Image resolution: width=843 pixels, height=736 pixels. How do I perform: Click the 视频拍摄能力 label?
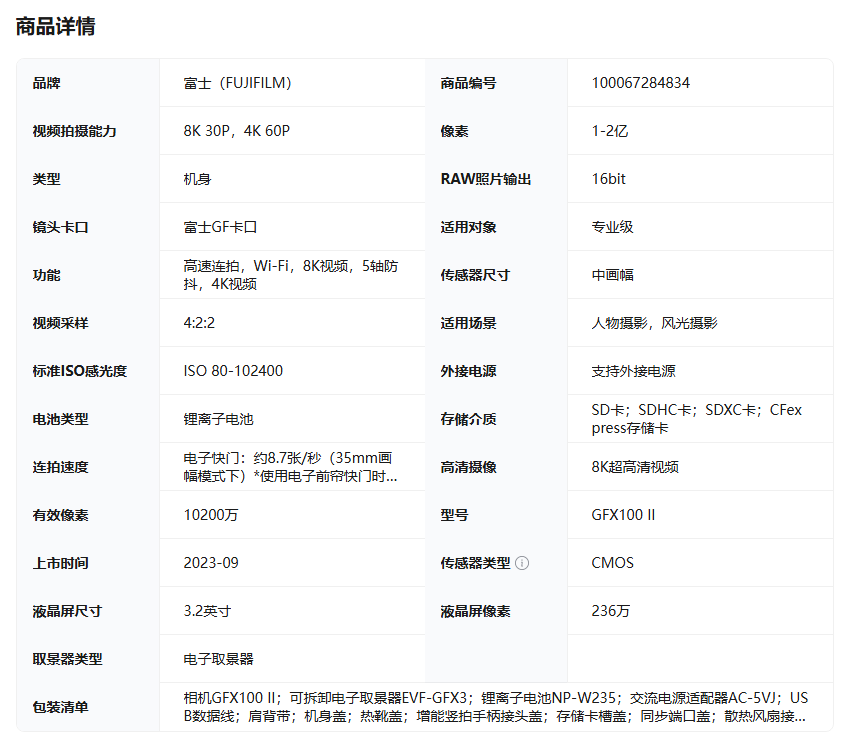point(74,131)
